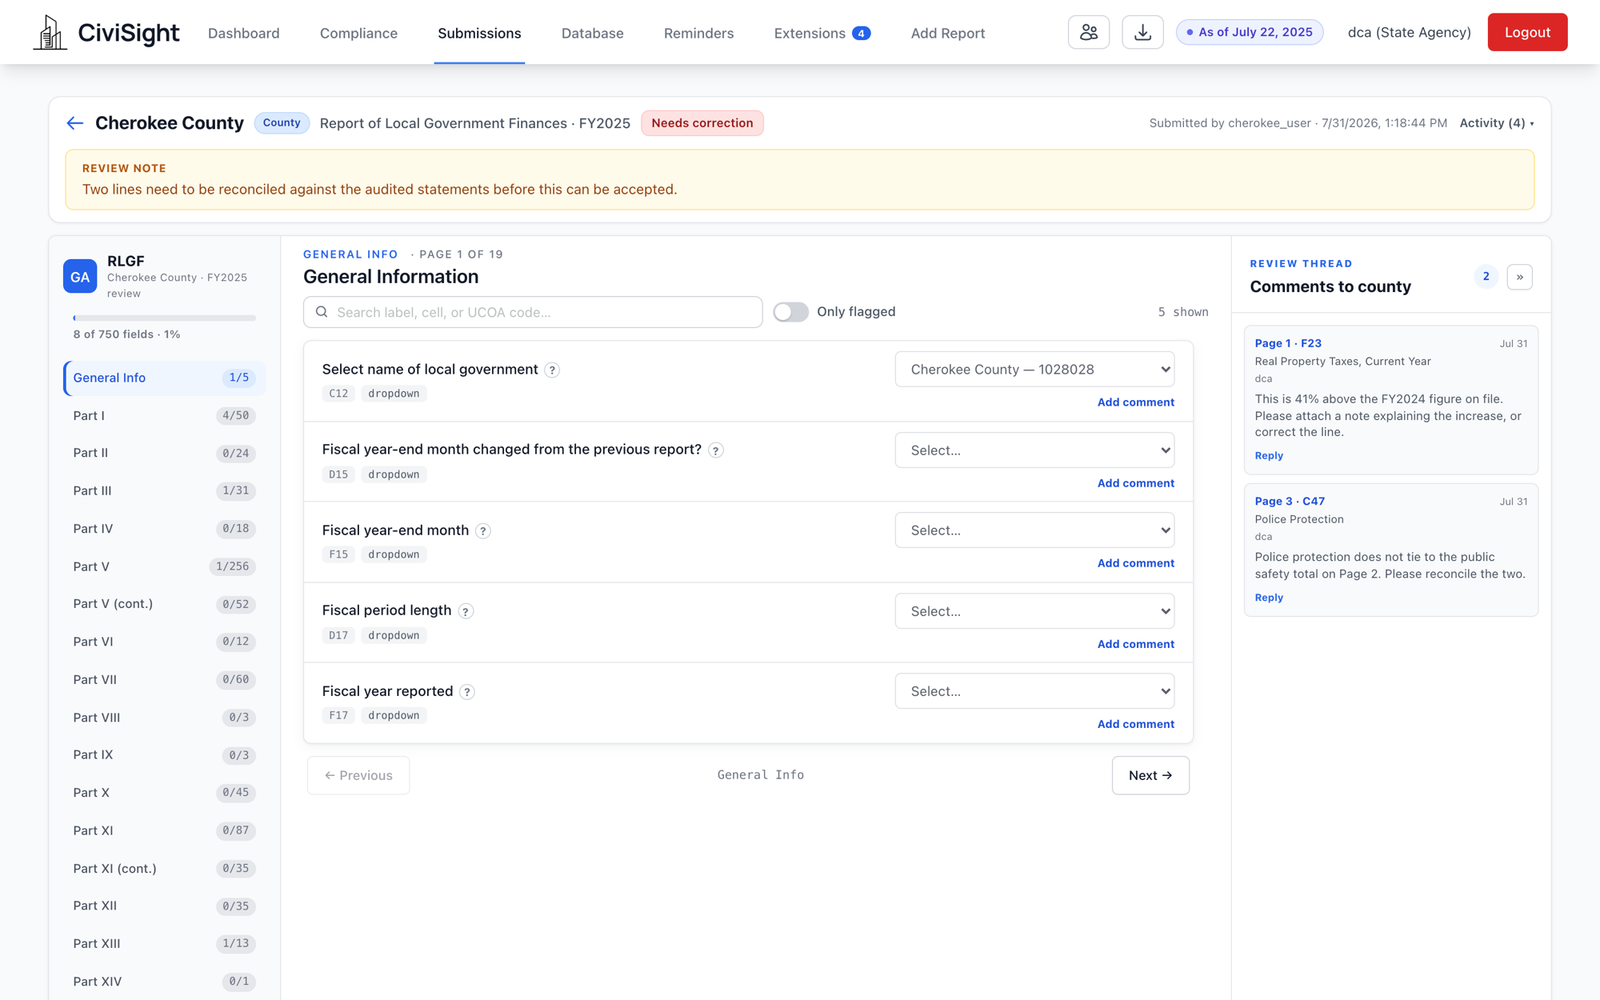Add comment on the F15 Fiscal year-end month

(x=1136, y=563)
